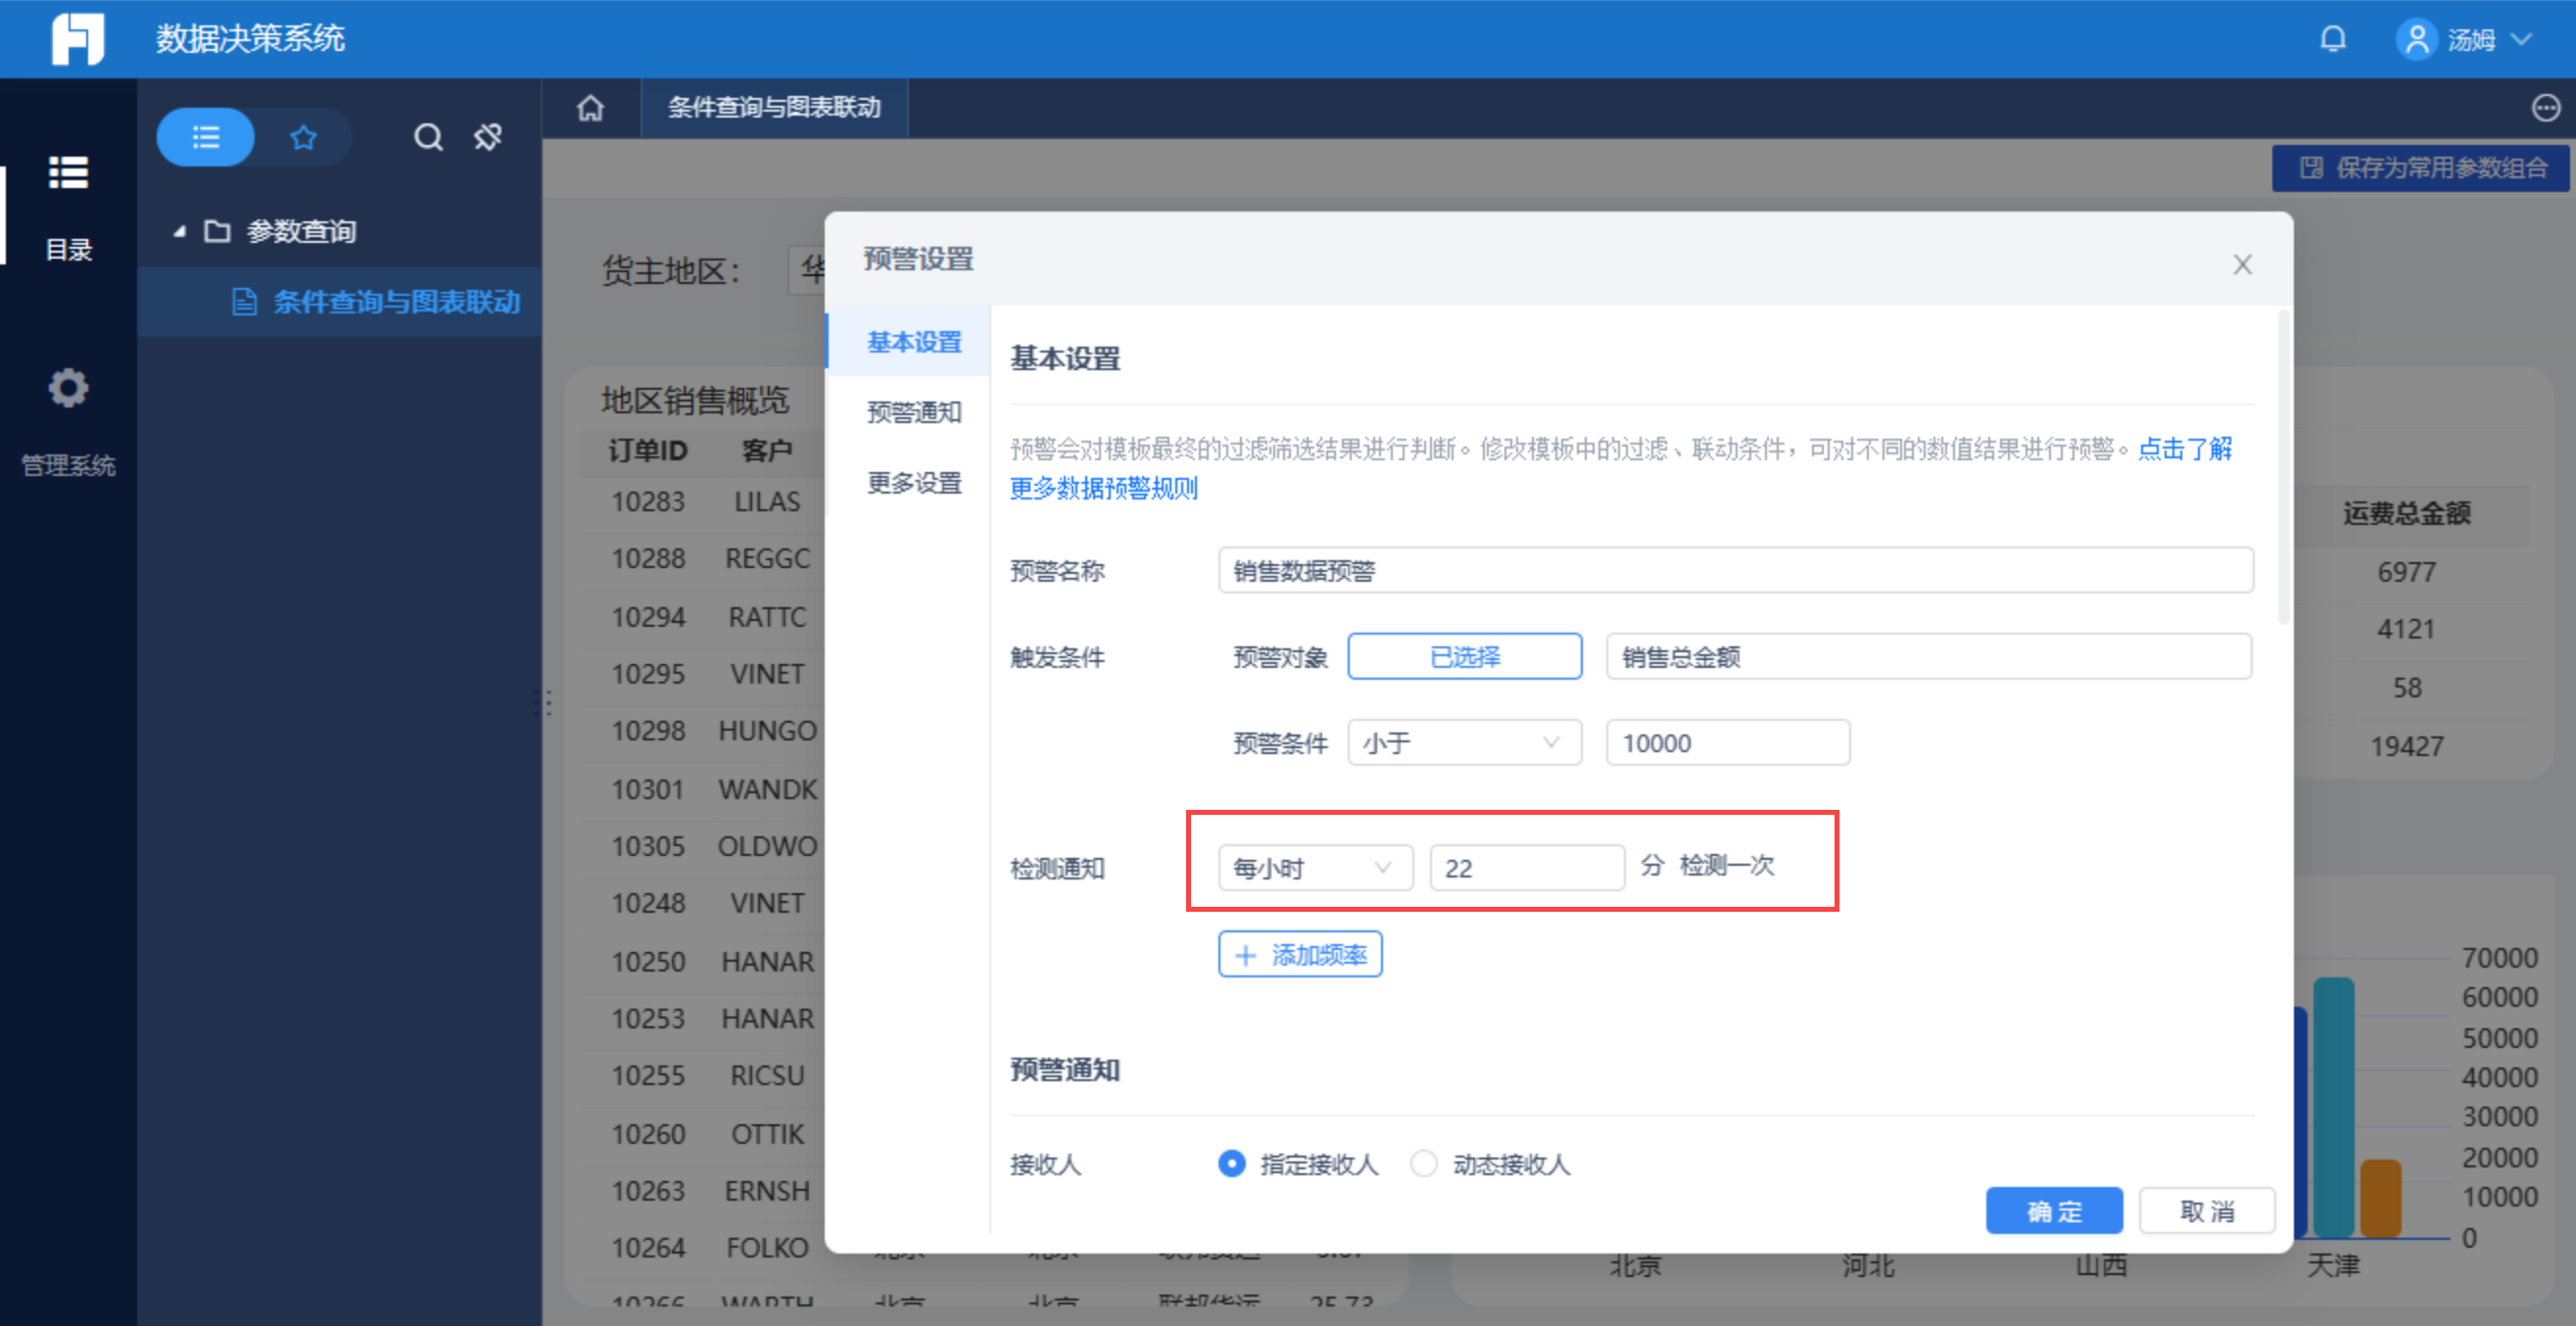Image resolution: width=2576 pixels, height=1326 pixels.
Task: Click the notification bell icon
Action: [x=2332, y=39]
